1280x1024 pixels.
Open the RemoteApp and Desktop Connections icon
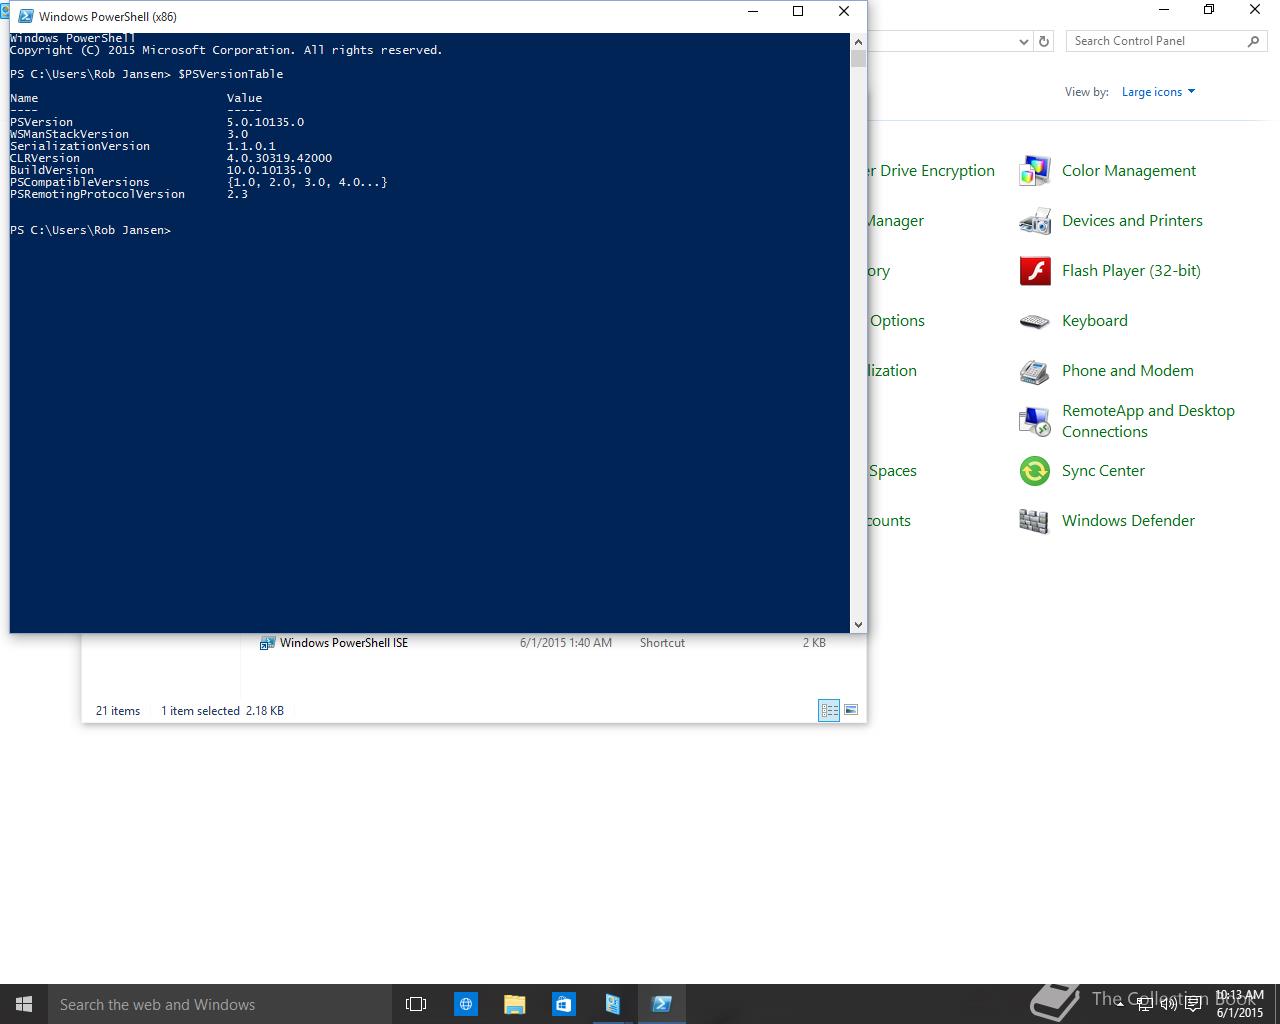tap(1034, 421)
